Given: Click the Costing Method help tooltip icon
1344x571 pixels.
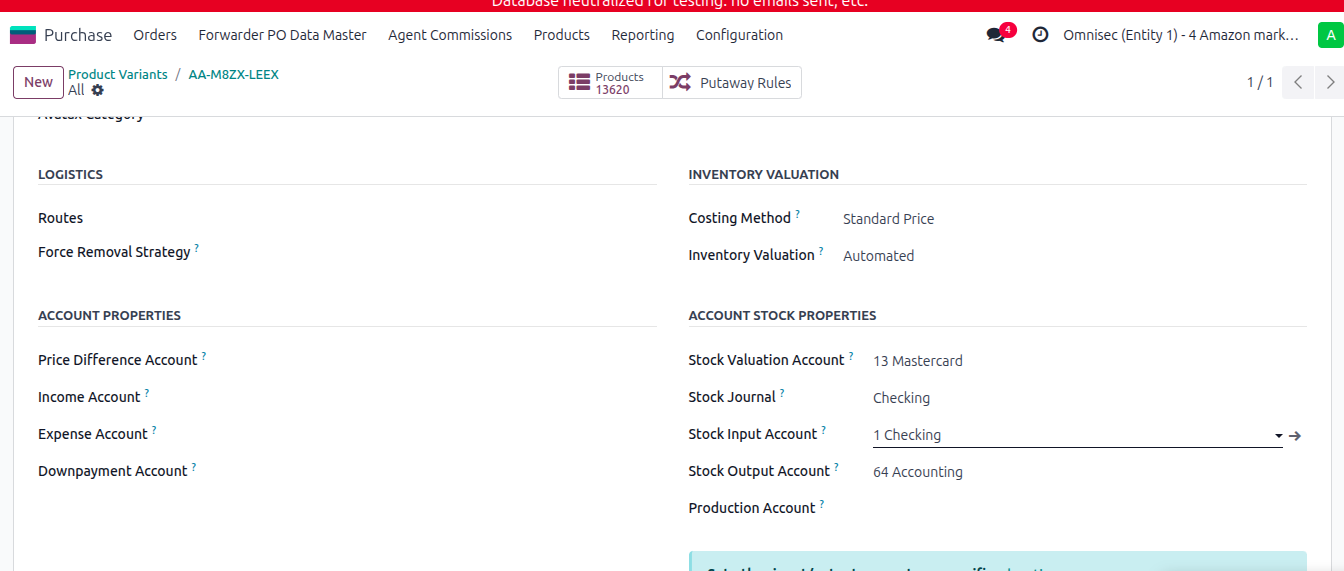Looking at the screenshot, I should pos(797,214).
